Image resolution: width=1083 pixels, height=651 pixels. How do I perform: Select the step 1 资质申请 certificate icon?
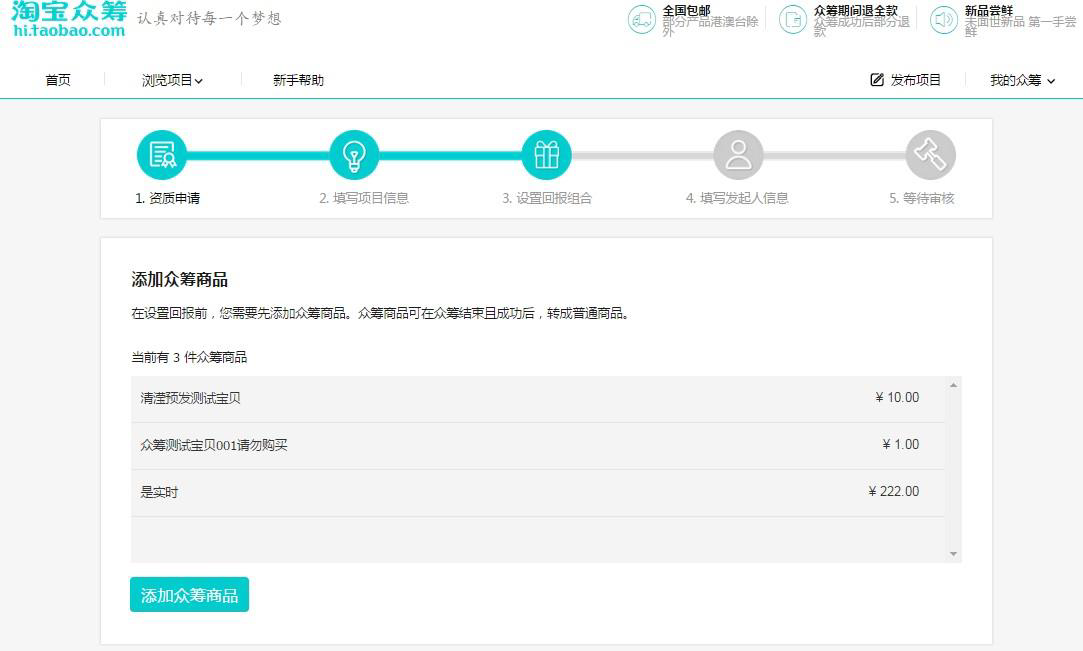(x=162, y=155)
